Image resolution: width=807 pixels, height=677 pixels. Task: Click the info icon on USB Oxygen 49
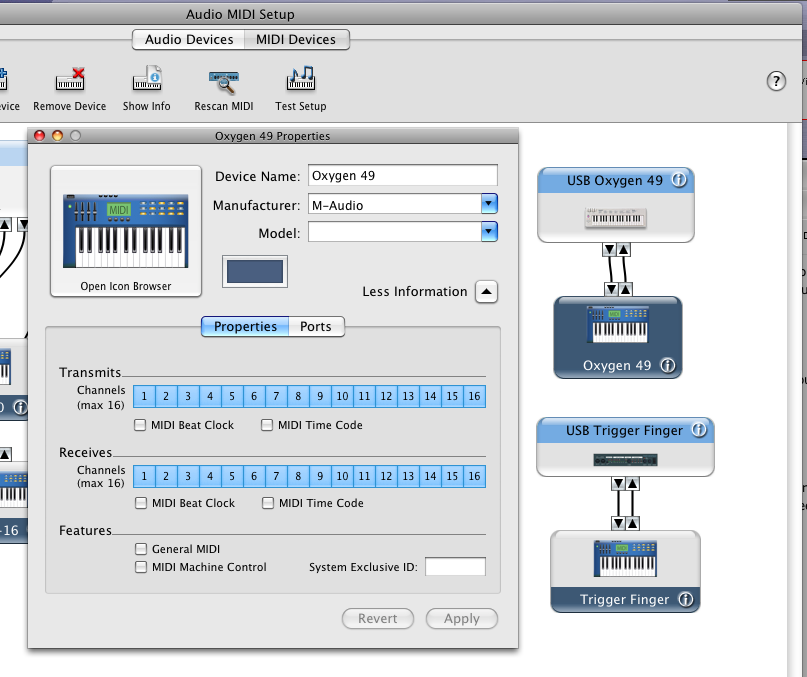coord(679,180)
